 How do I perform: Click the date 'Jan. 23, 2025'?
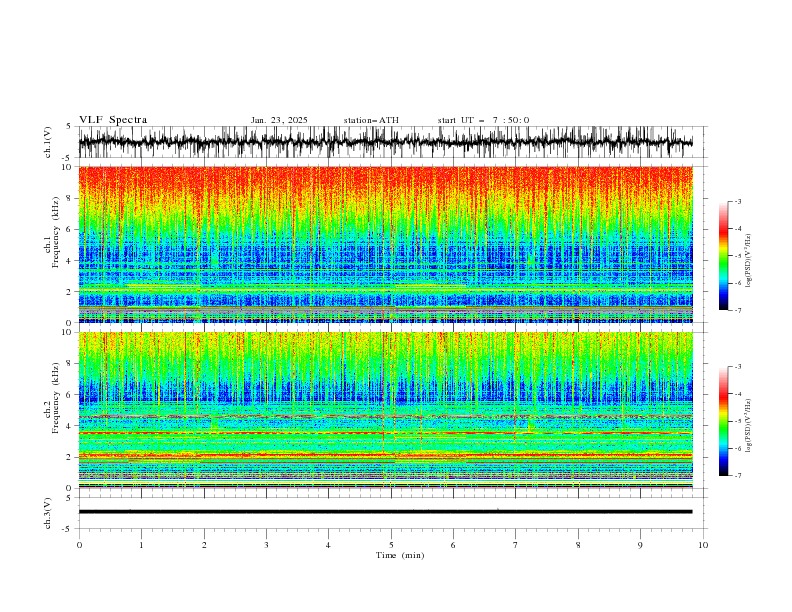279,120
